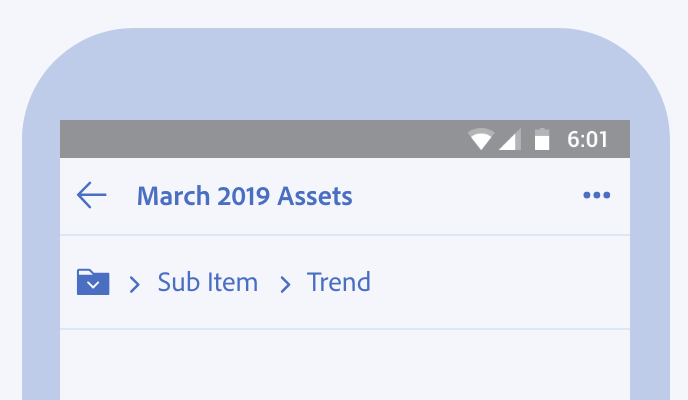688x400 pixels.
Task: Click the divider line under the title bar
Action: click(344, 235)
